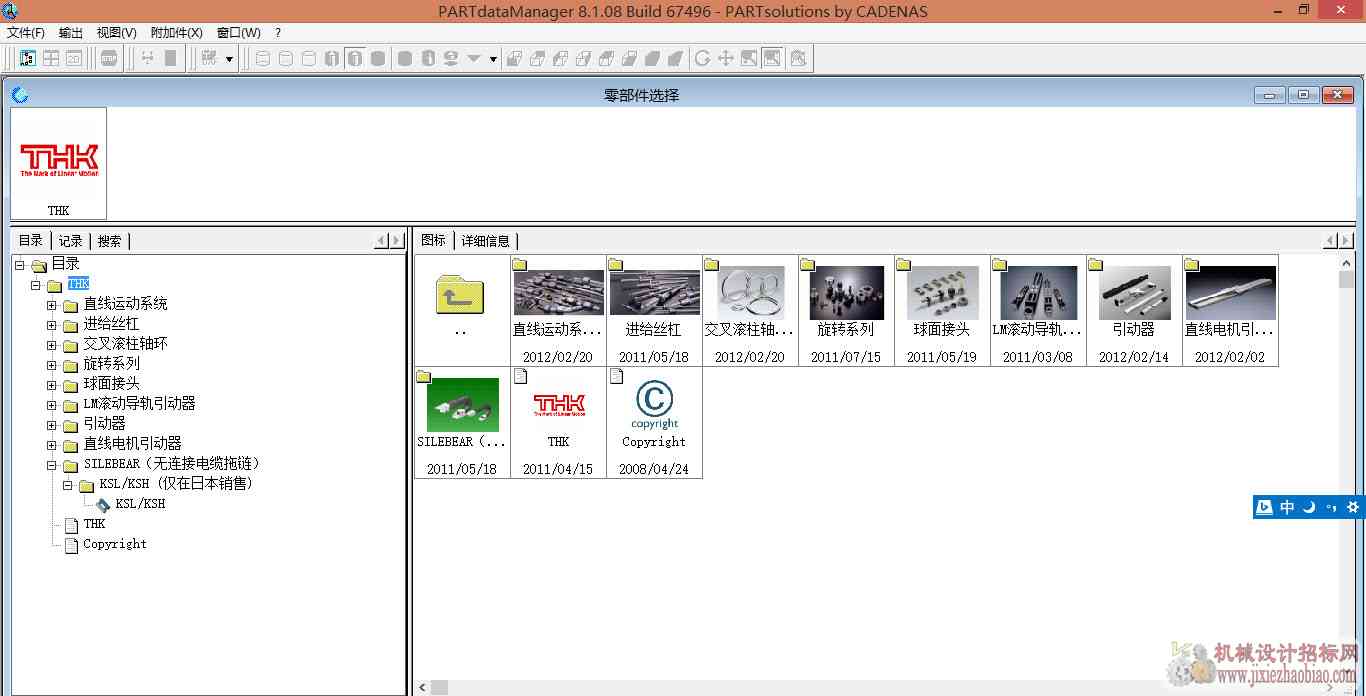Click the IME moon icon
The width and height of the screenshot is (1366, 696).
click(x=1308, y=507)
